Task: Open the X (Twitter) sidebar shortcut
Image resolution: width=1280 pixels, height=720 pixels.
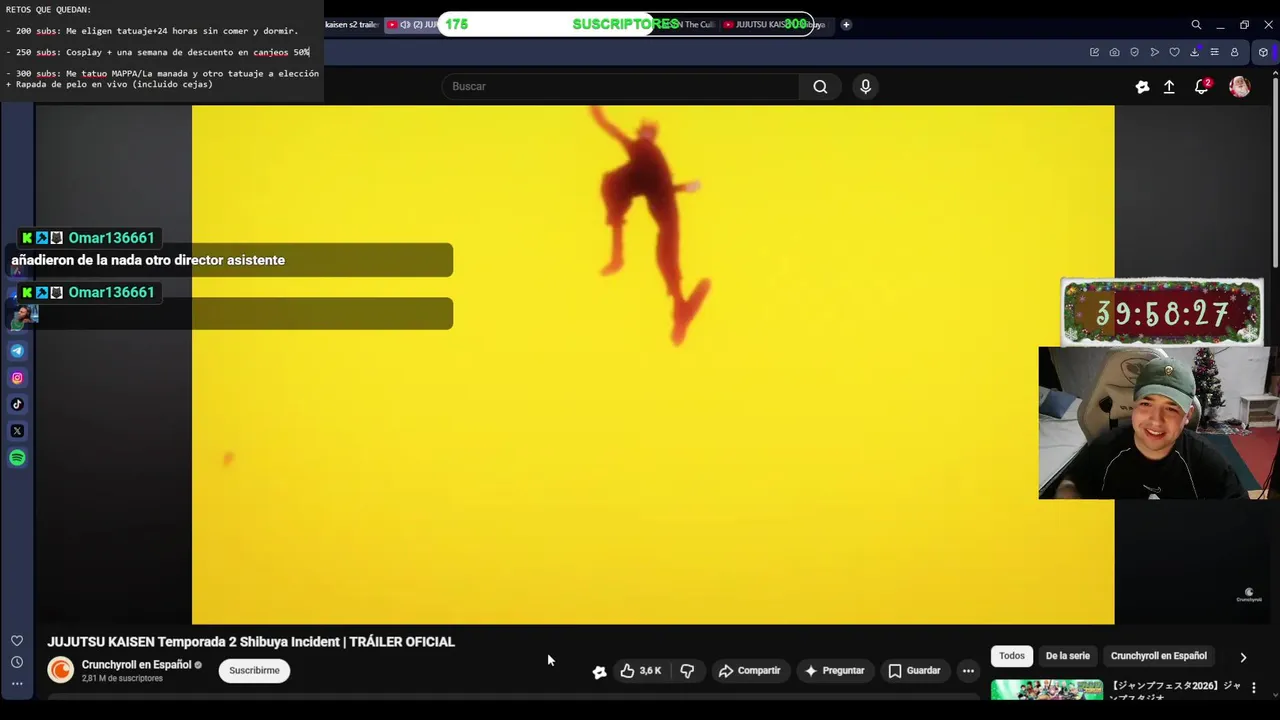Action: tap(17, 431)
